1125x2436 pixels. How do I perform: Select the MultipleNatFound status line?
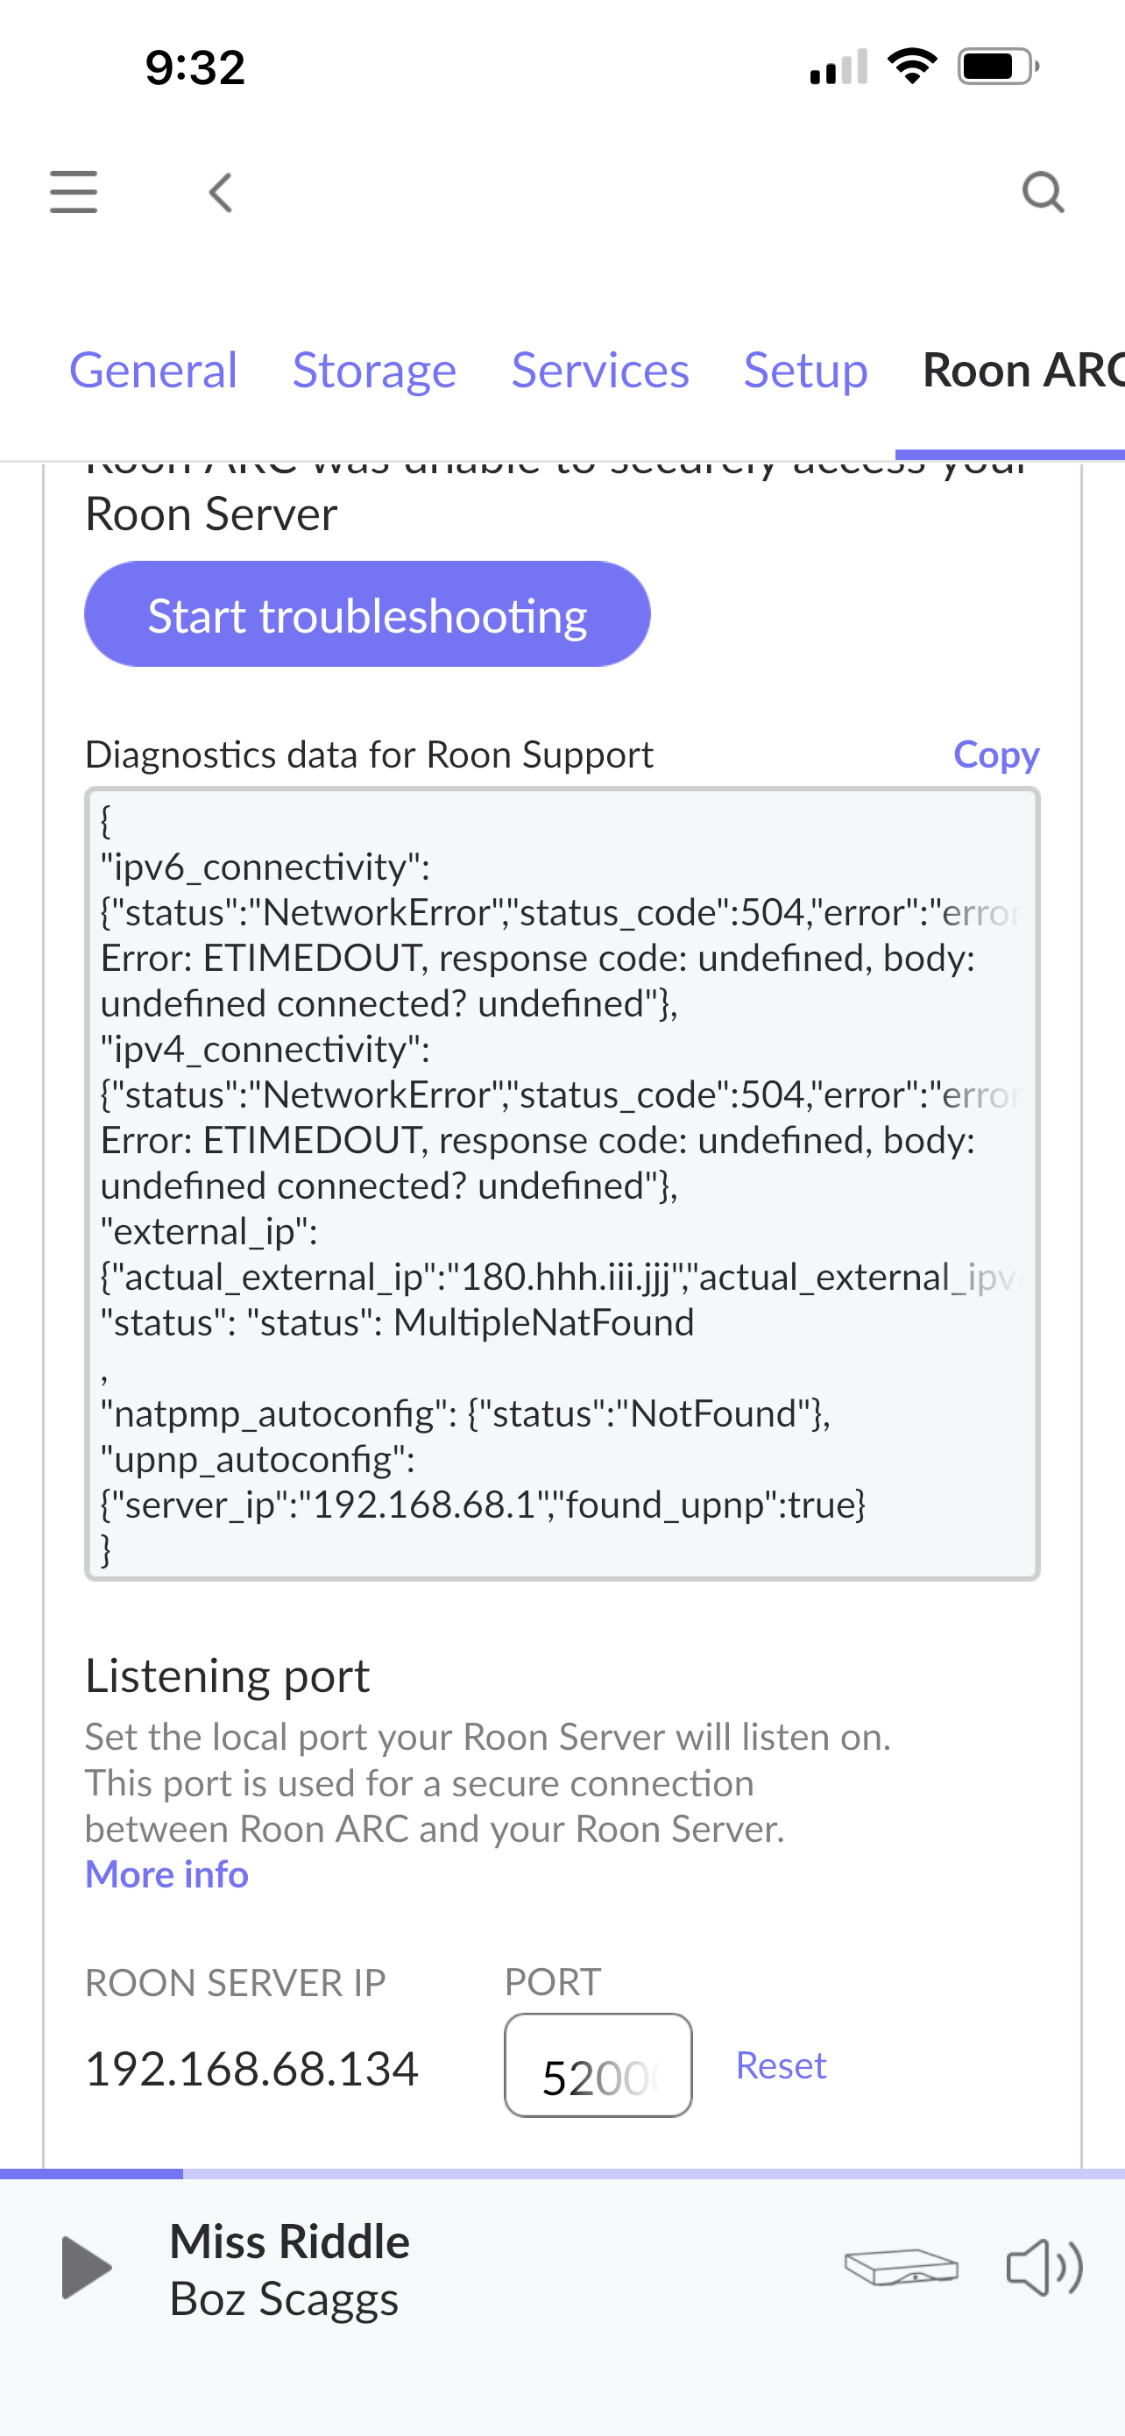tap(397, 1322)
